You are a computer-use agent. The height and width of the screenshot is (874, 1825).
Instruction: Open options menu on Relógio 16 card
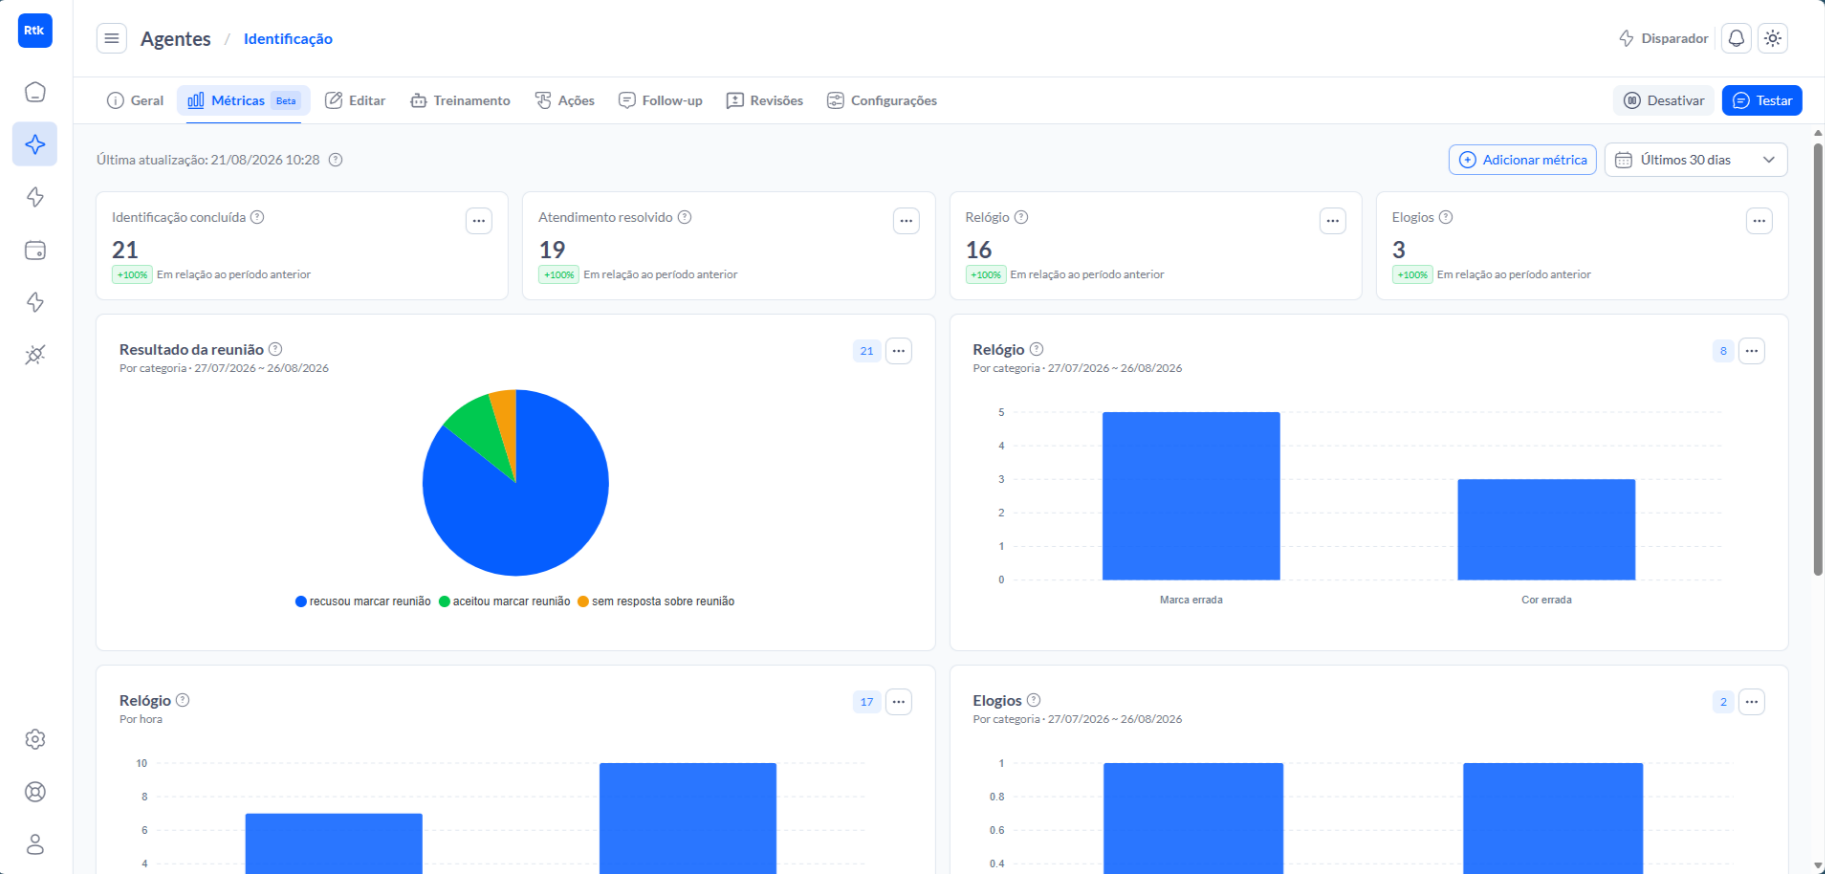[1333, 221]
